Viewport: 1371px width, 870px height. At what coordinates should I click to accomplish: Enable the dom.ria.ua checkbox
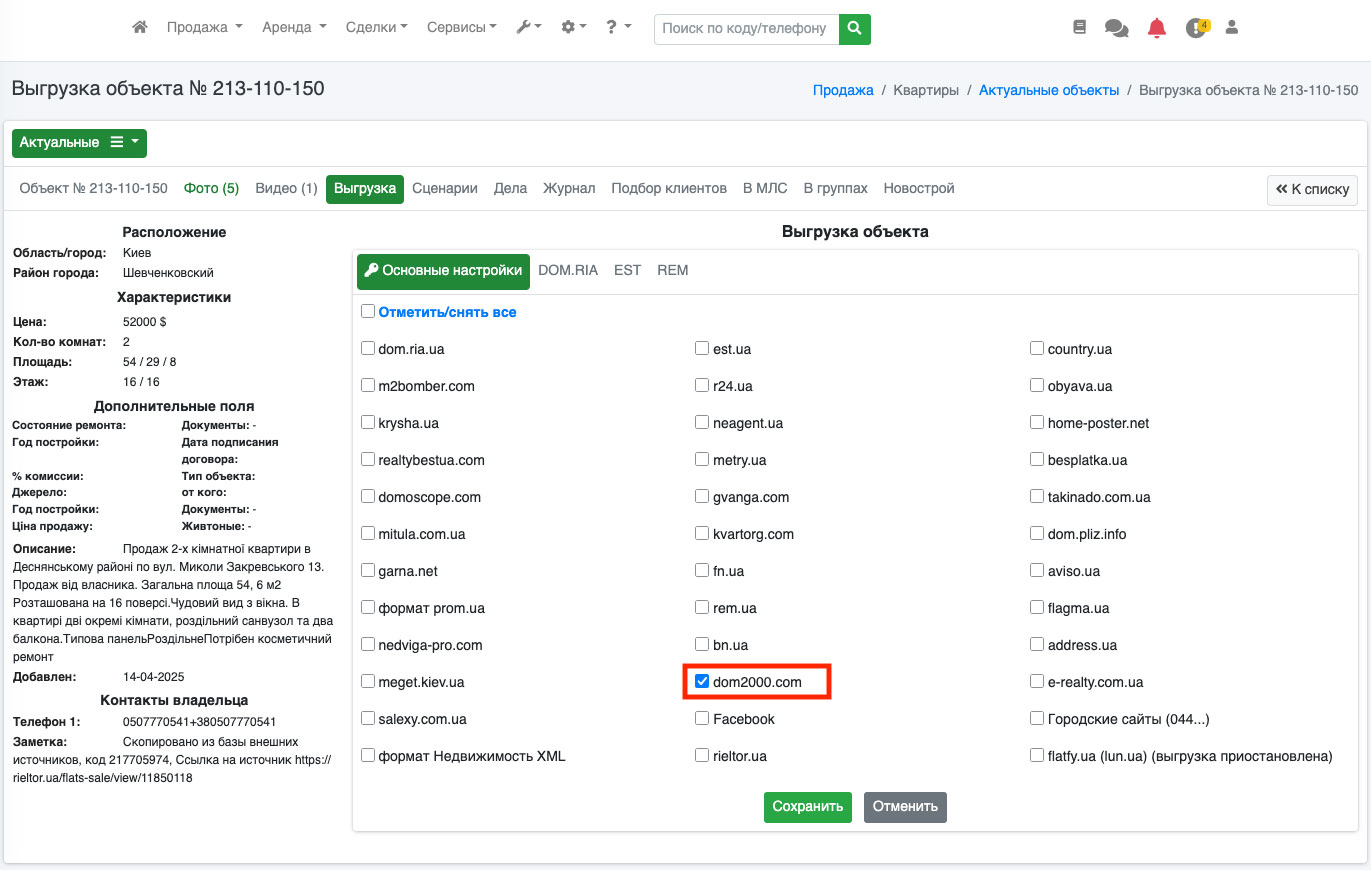pos(368,349)
